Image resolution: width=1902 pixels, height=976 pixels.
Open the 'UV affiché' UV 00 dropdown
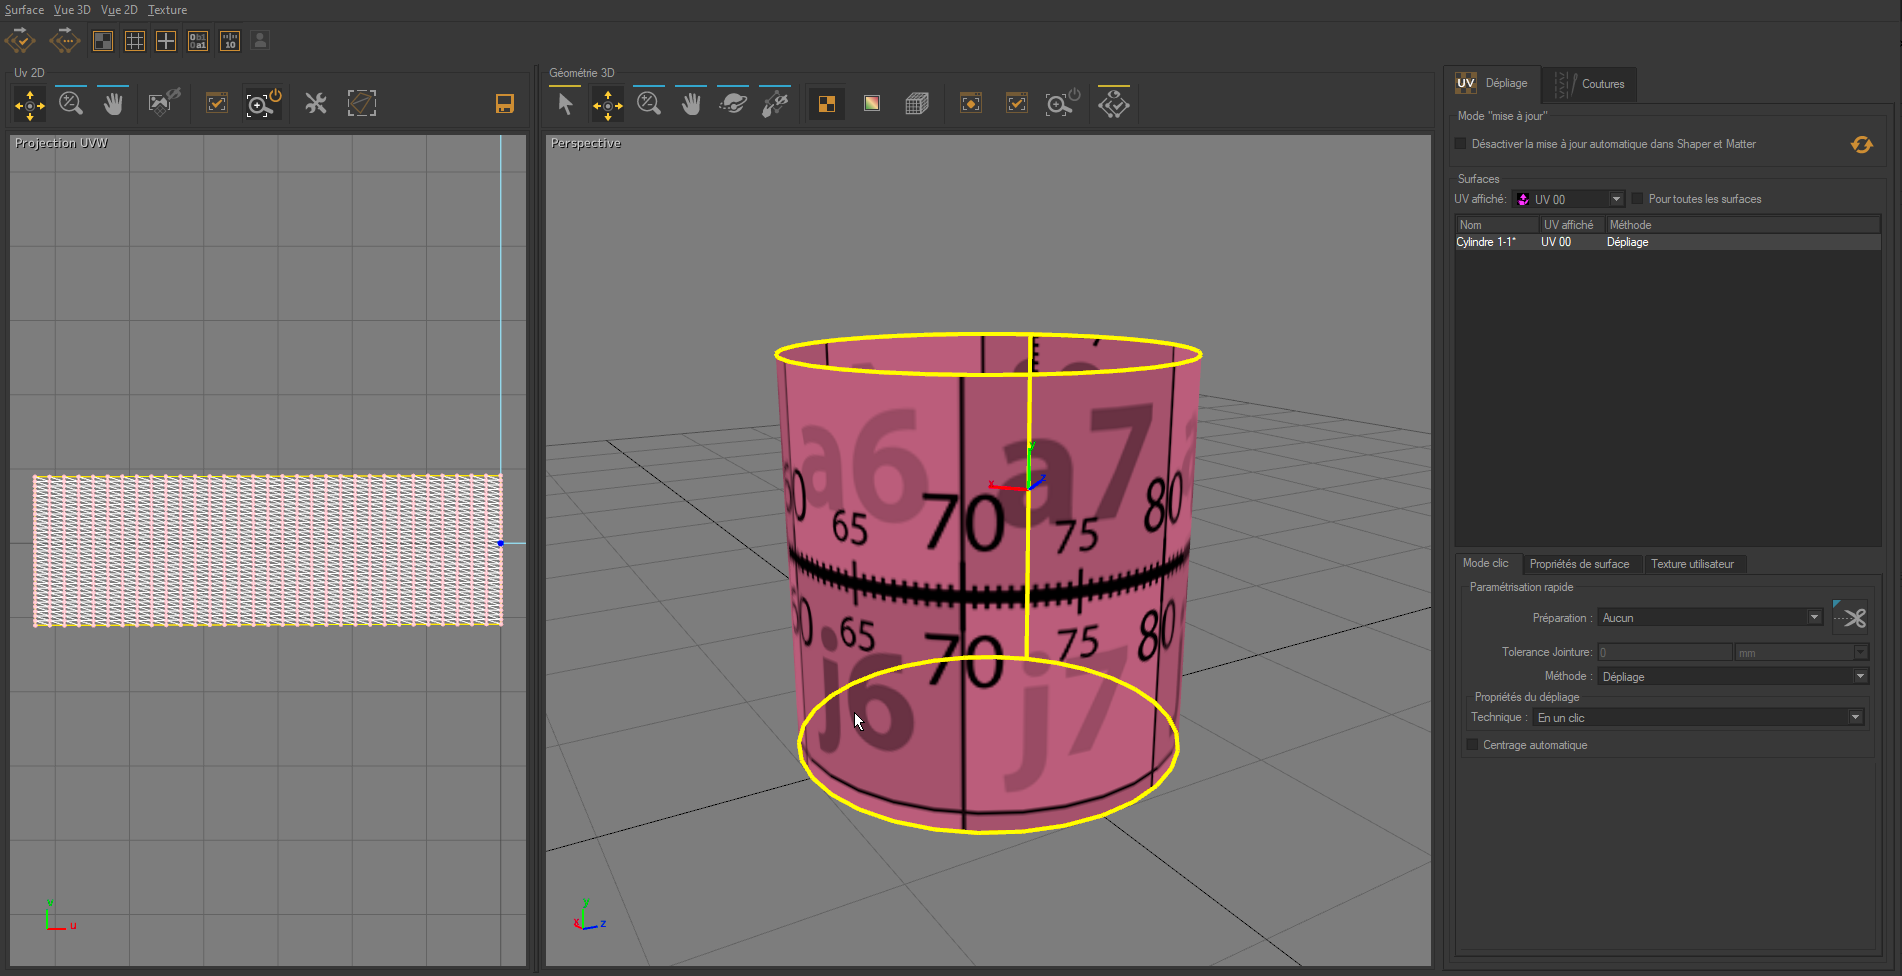tap(1616, 198)
